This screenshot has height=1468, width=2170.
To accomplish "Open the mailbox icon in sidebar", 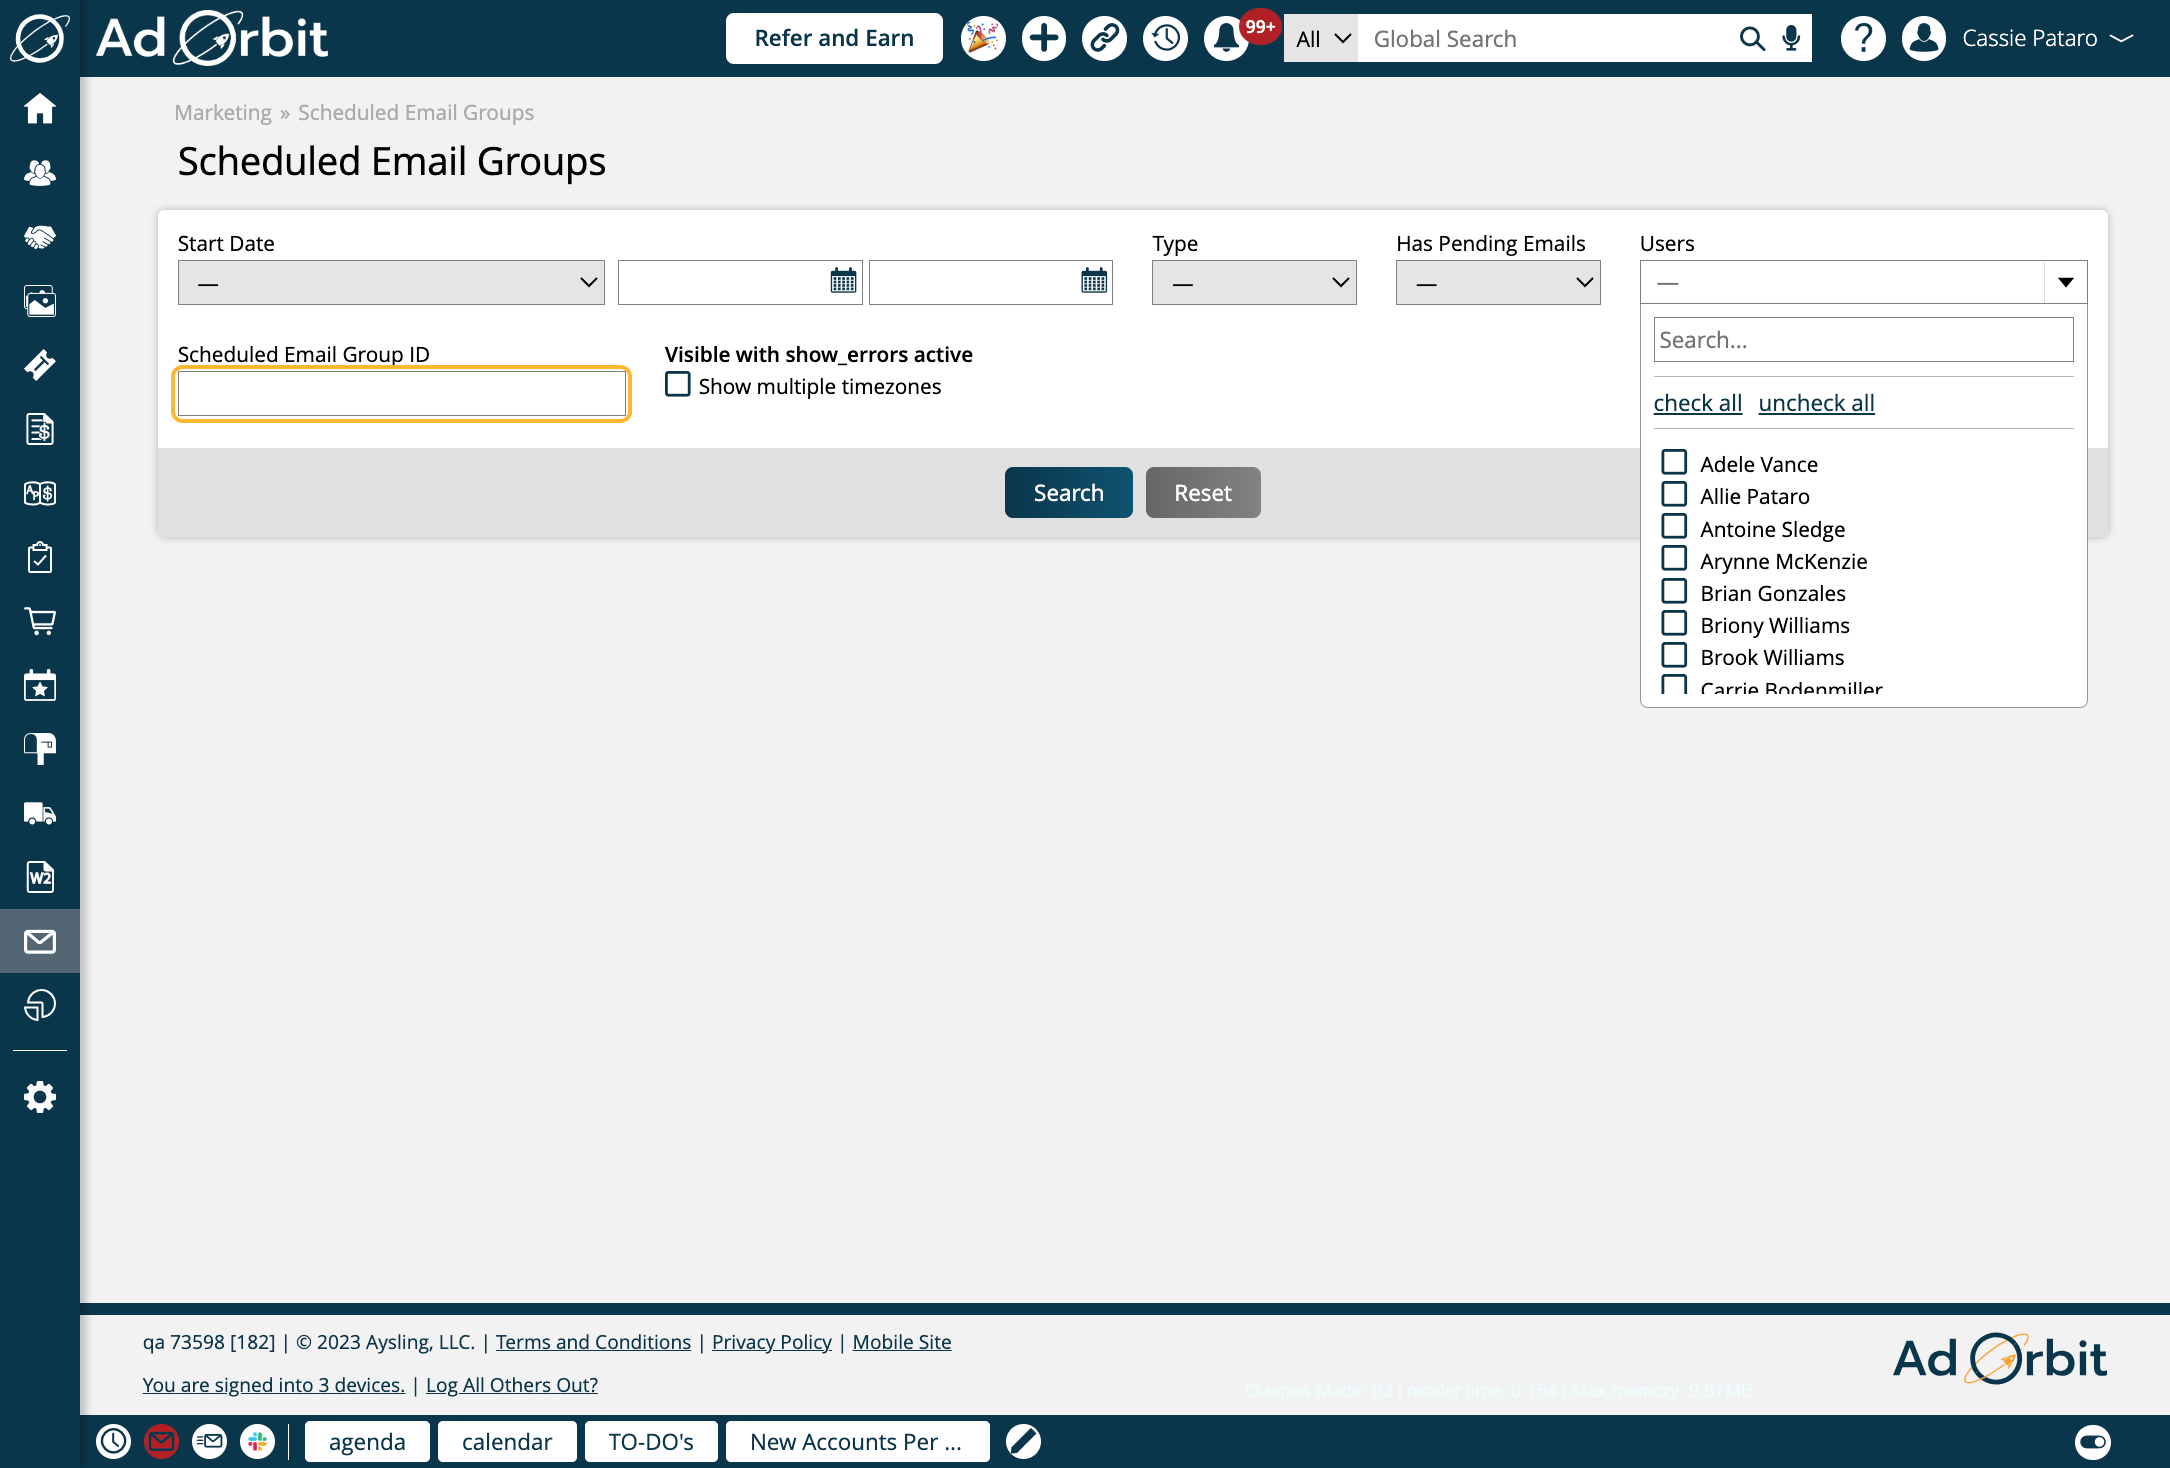I will pyautogui.click(x=40, y=749).
